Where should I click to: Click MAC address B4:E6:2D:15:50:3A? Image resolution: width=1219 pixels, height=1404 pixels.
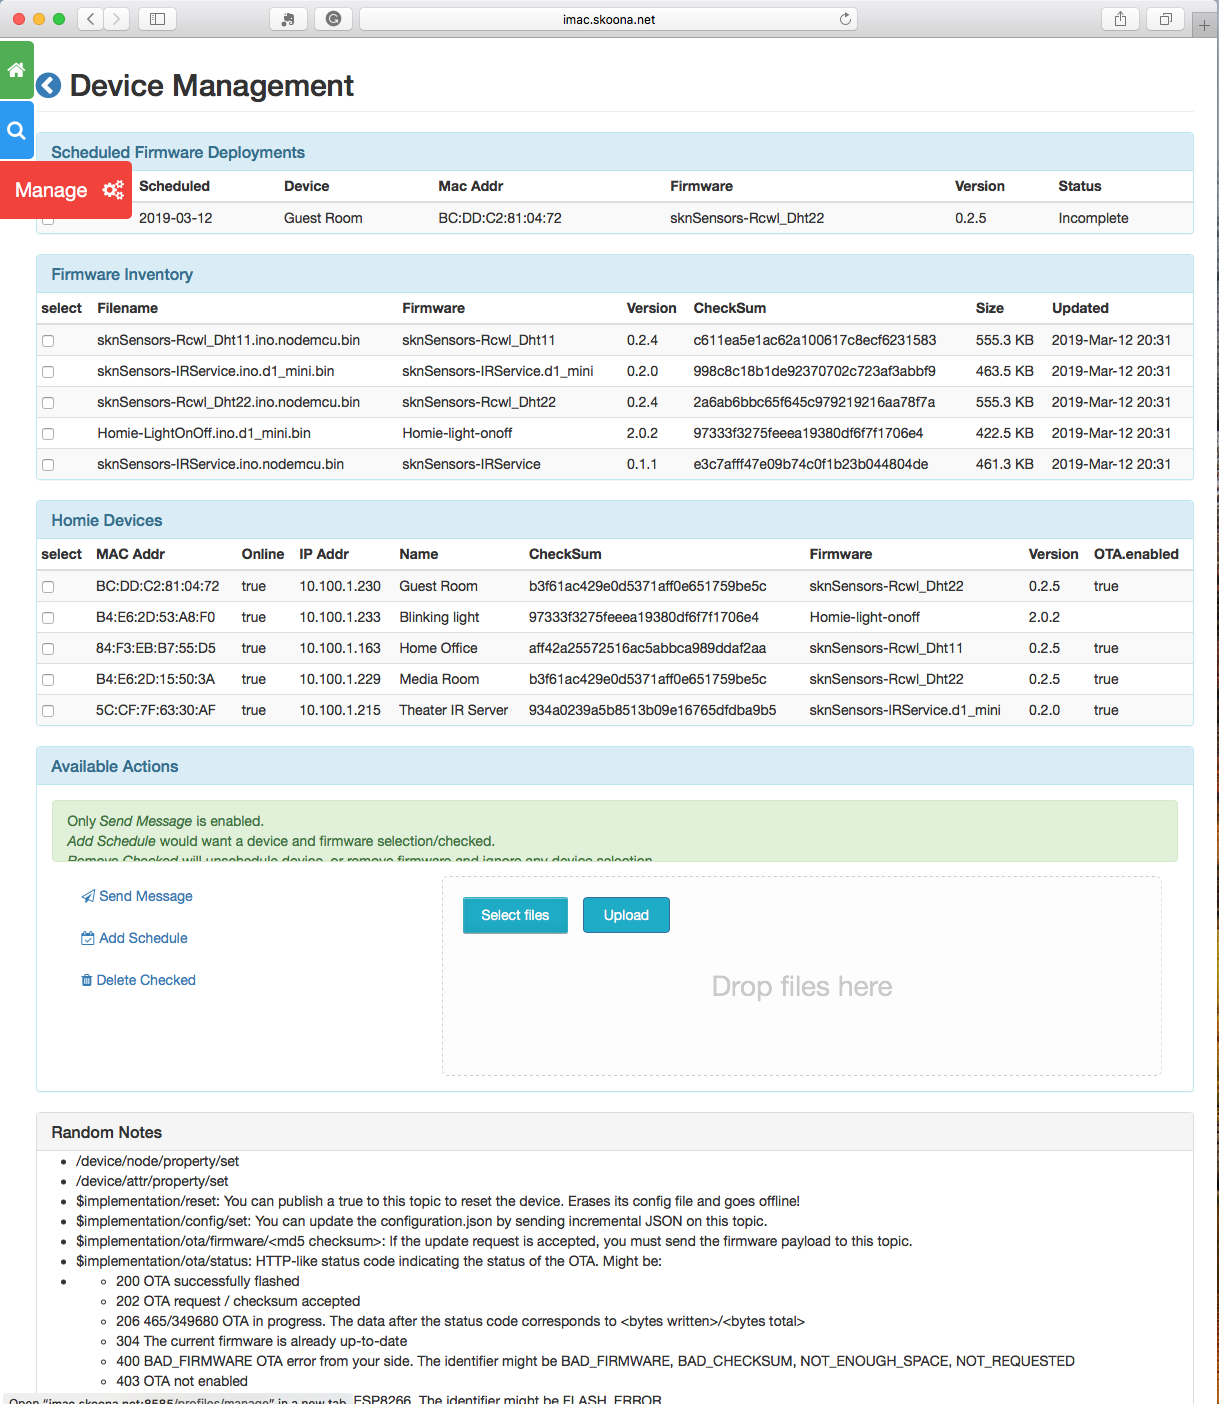tap(156, 679)
